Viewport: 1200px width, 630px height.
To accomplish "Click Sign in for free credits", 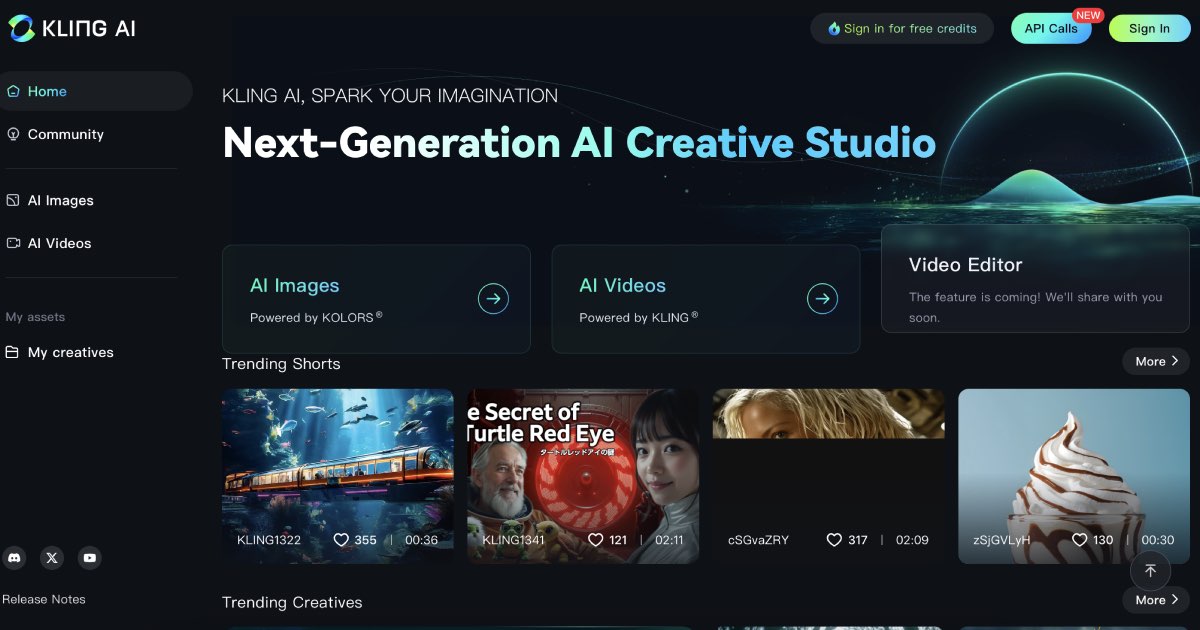I will (902, 28).
